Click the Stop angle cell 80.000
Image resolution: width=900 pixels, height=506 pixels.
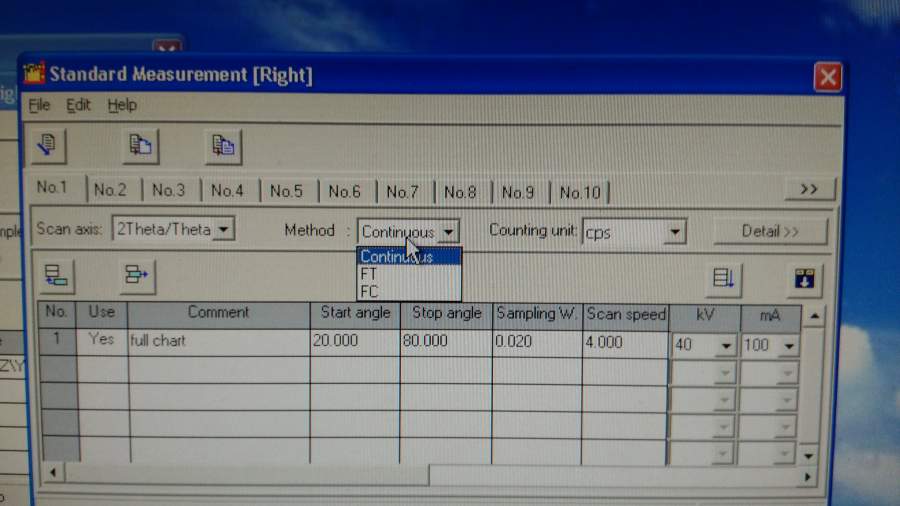click(445, 342)
